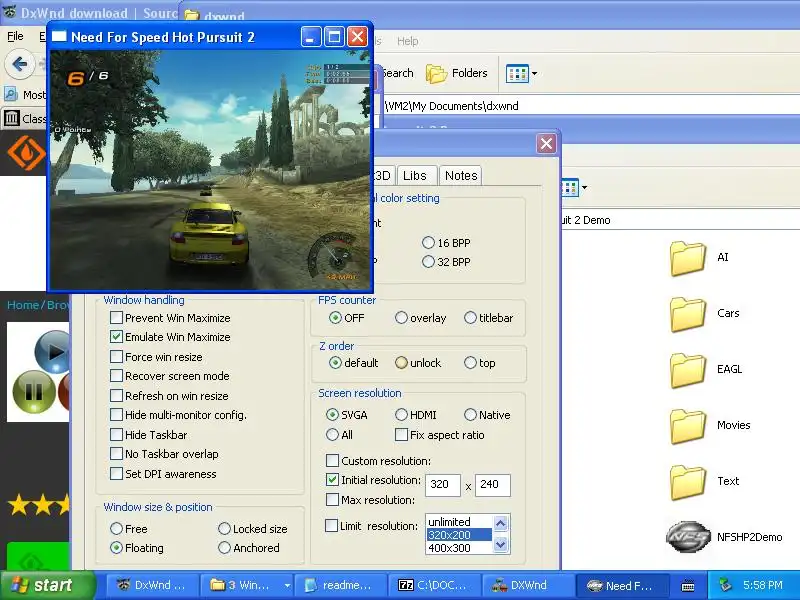The height and width of the screenshot is (600, 800).
Task: Expand the grouped 3 Windows taskbar dropdown
Action: coord(287,585)
